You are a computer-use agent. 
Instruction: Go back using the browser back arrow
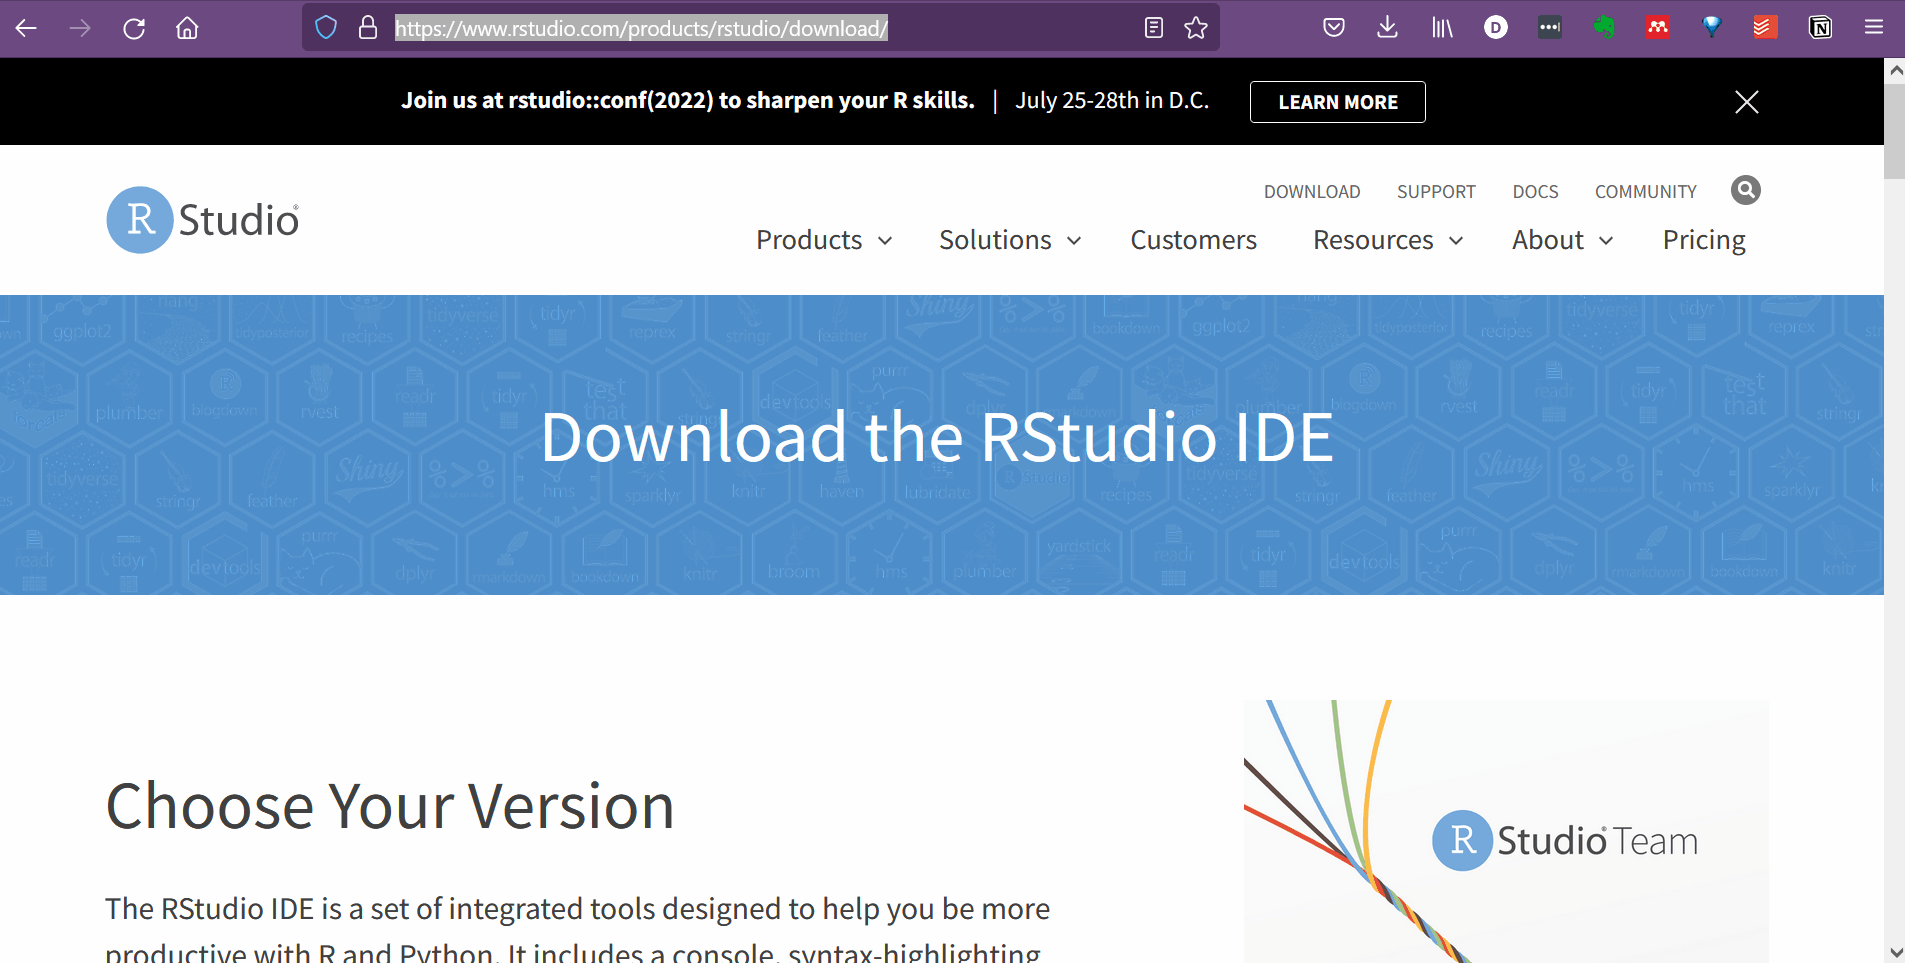pos(27,28)
